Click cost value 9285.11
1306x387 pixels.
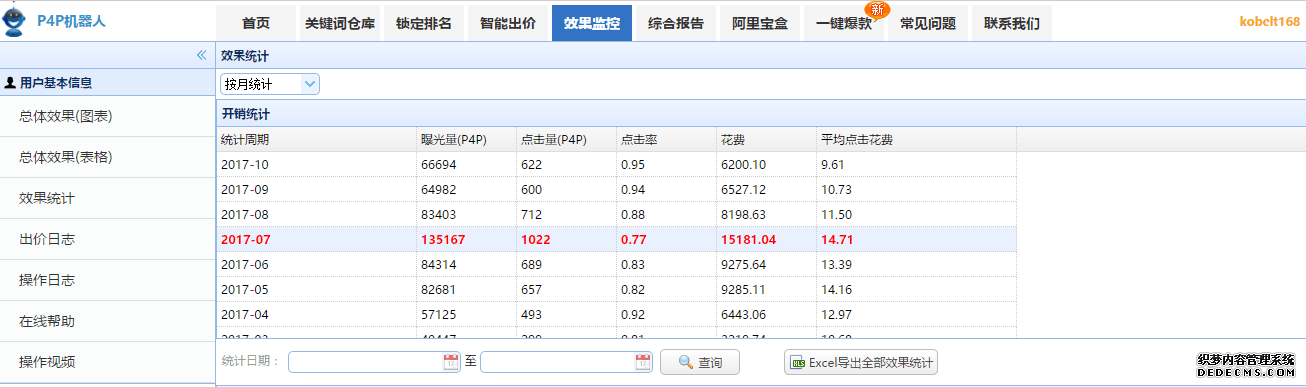point(743,290)
